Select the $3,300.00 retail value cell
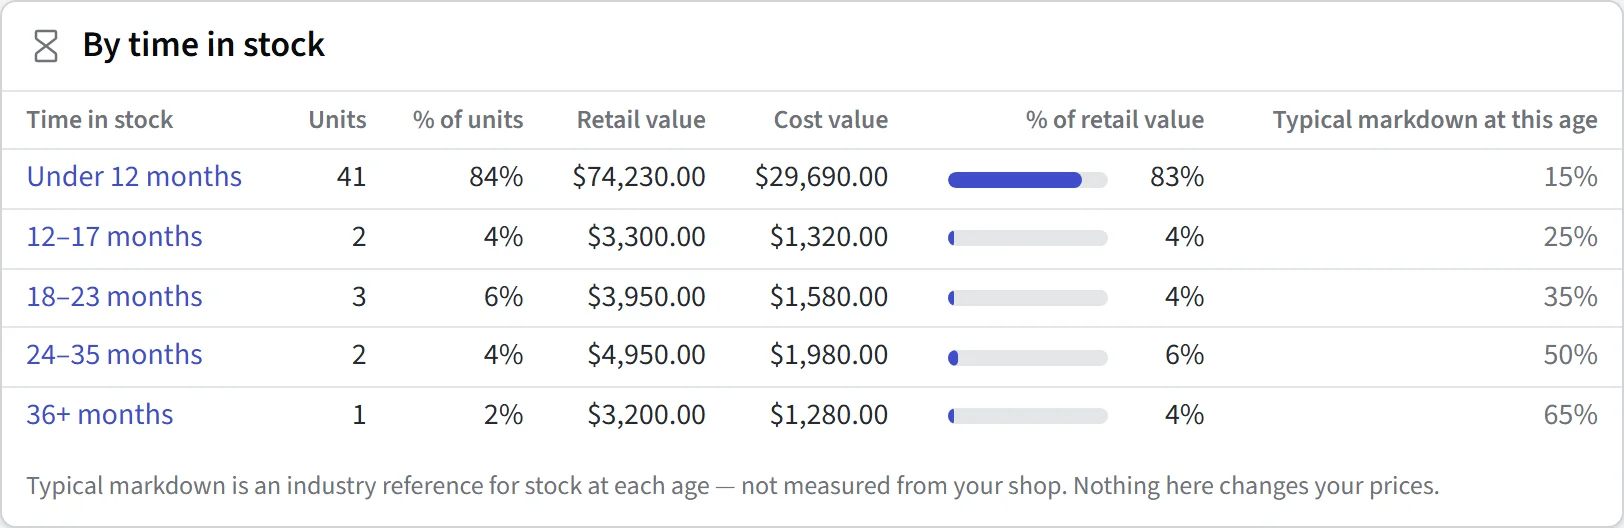The image size is (1624, 528). click(646, 237)
